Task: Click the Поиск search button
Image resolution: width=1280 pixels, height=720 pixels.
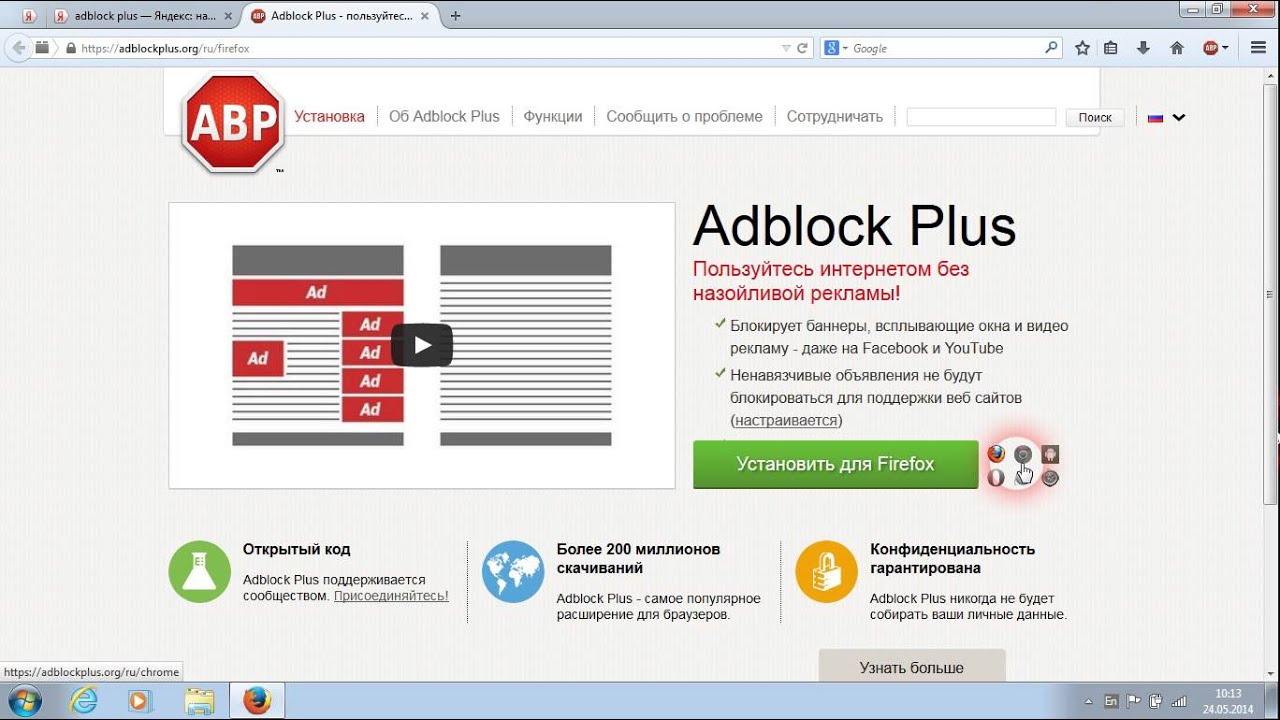Action: click(x=1095, y=117)
